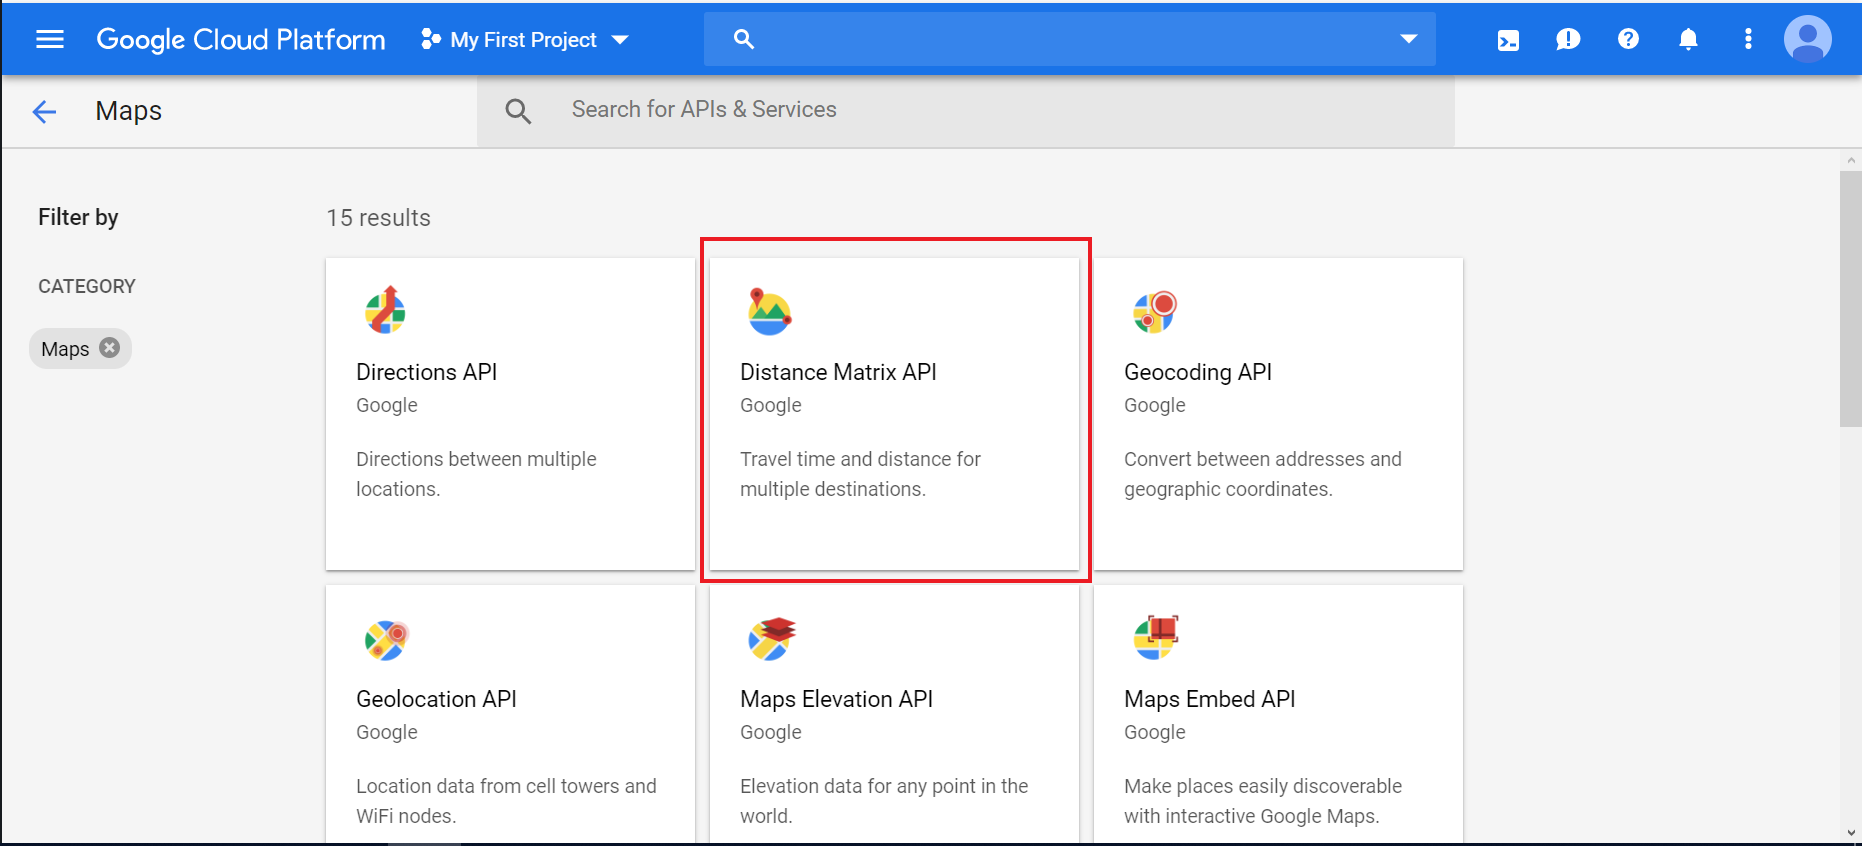Click the Maps filter chip label

(65, 349)
